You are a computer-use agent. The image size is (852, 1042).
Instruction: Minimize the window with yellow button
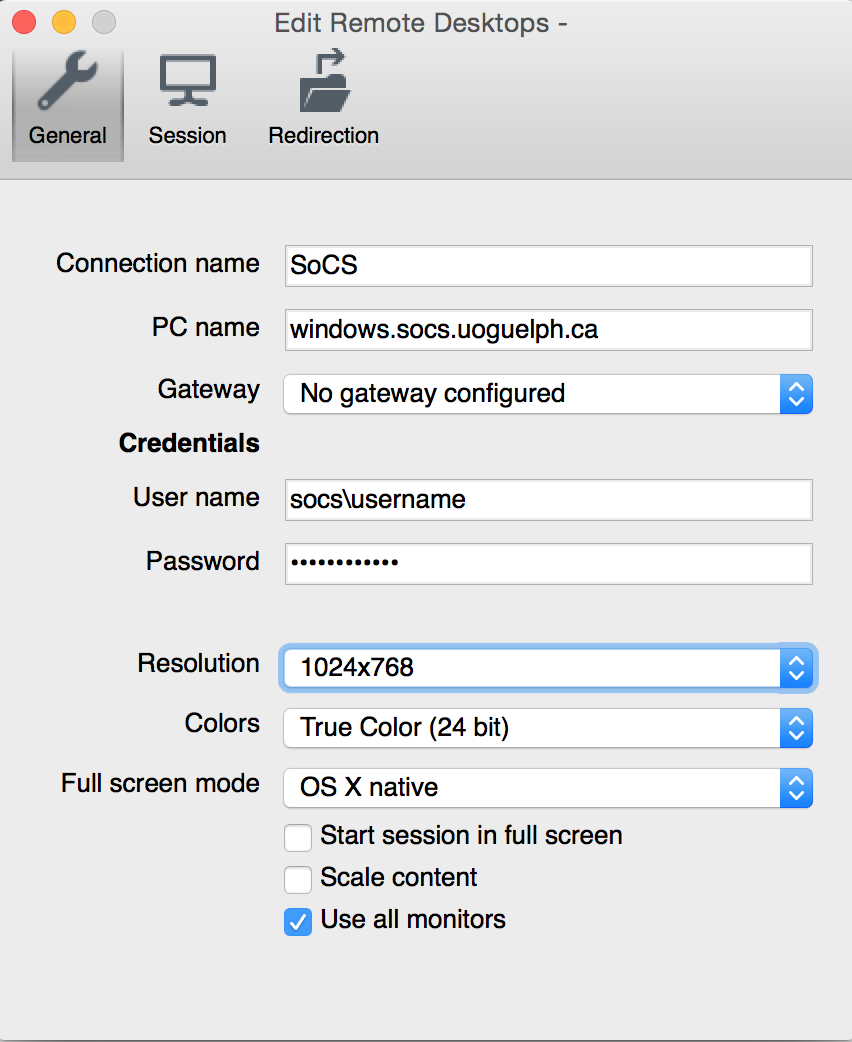pos(64,21)
